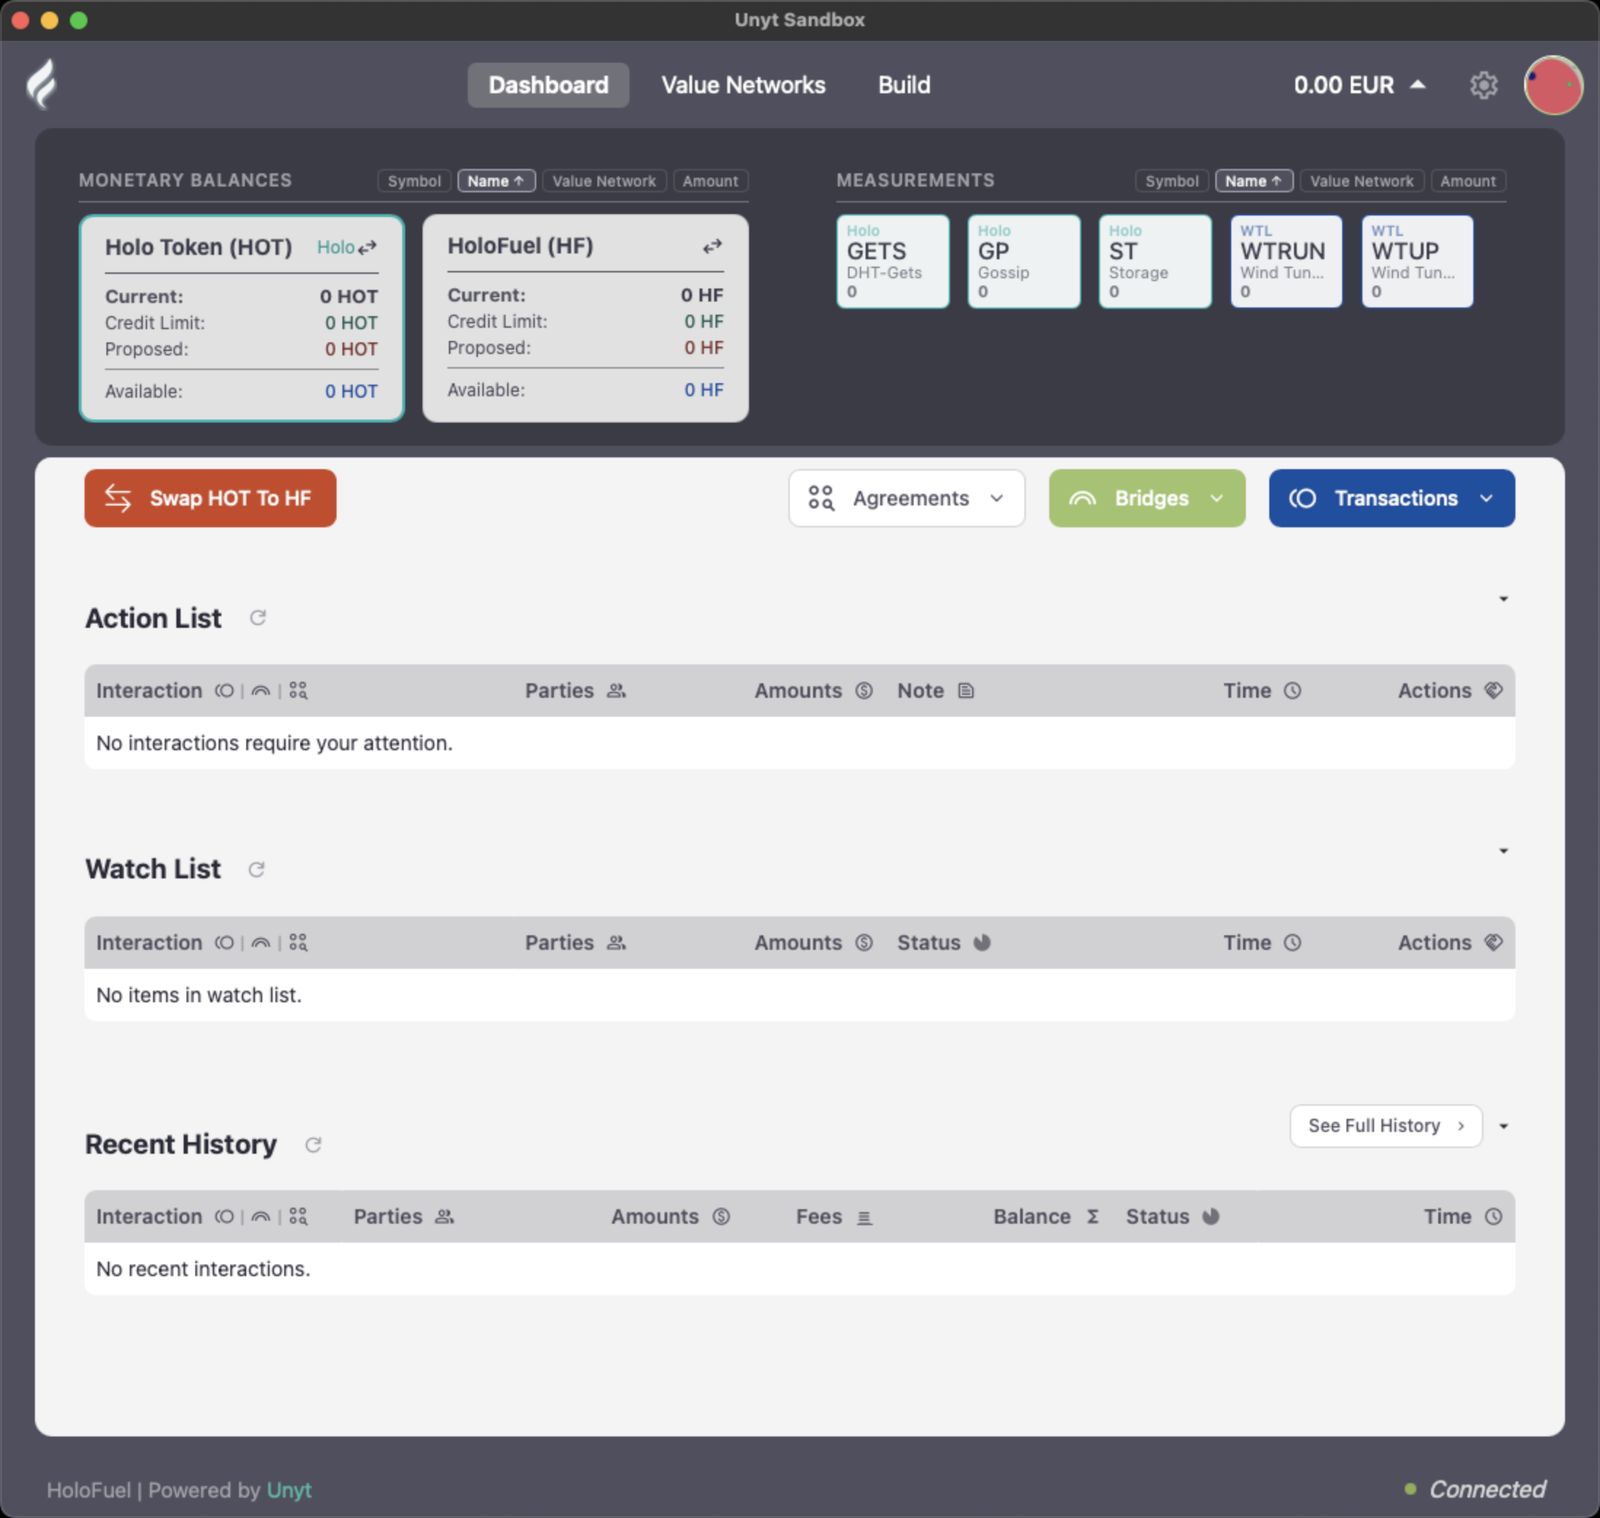Click the swap arrows on Holo Token card
1600x1518 pixels.
click(368, 247)
